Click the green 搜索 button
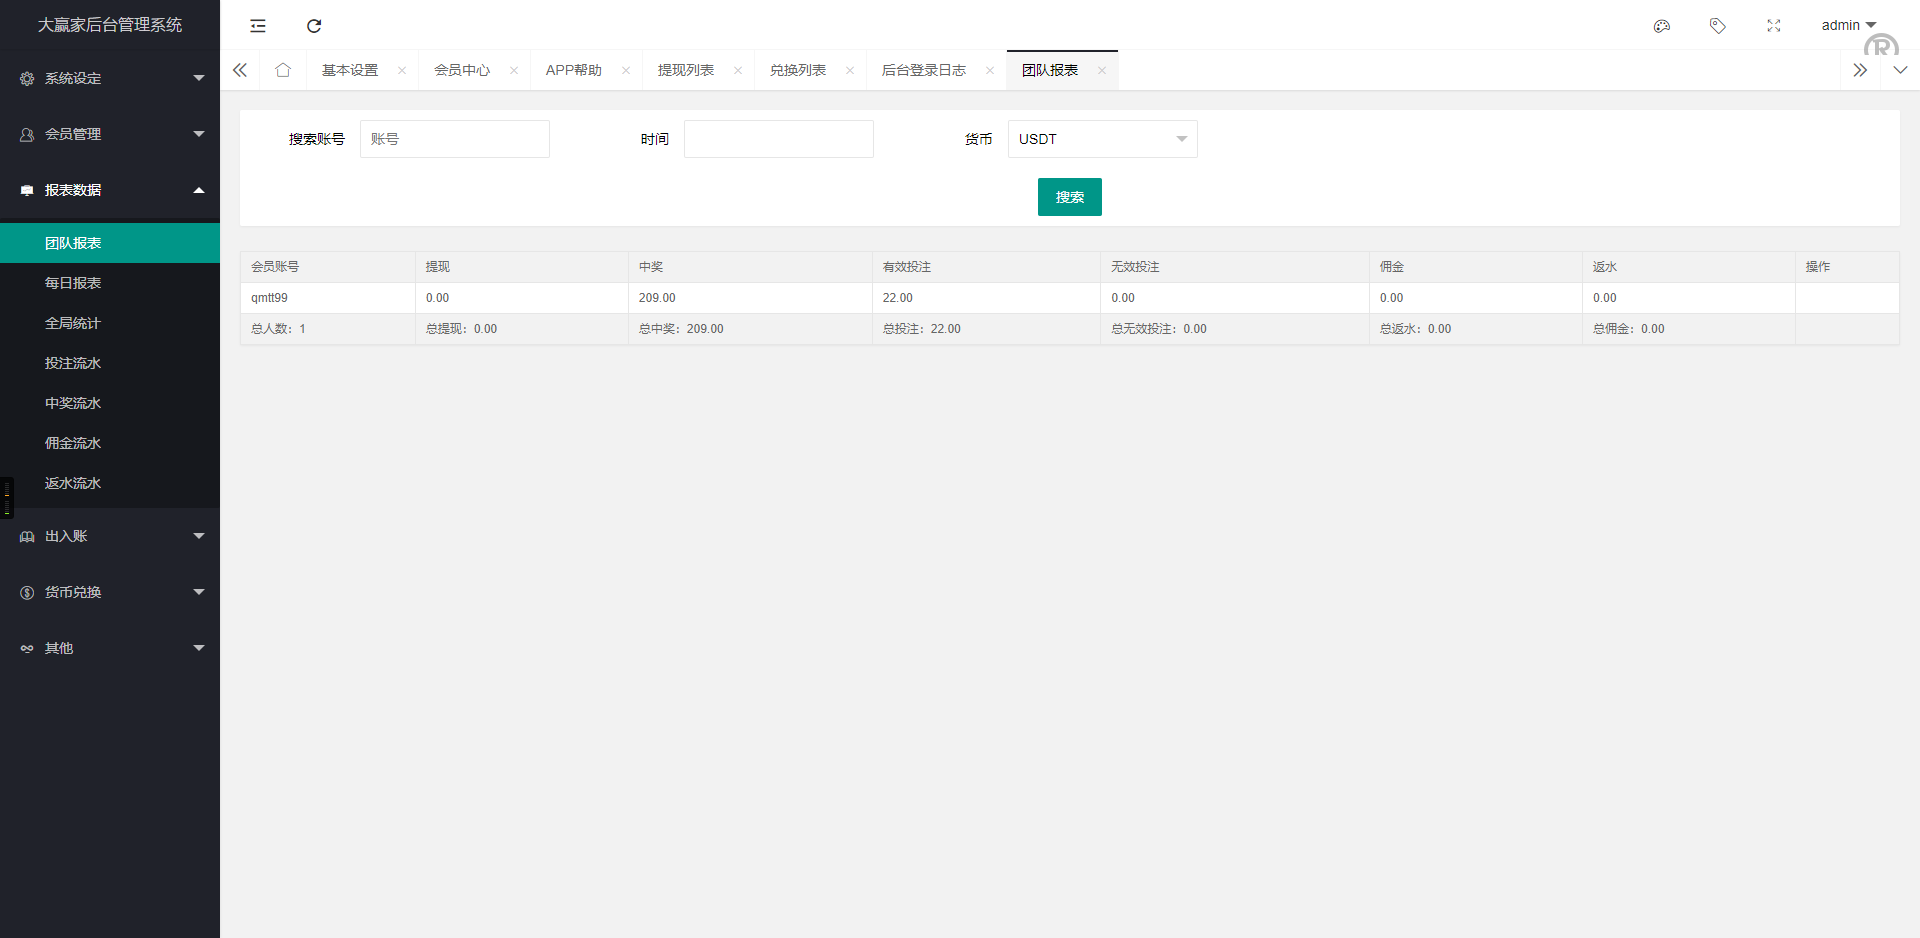Image resolution: width=1920 pixels, height=938 pixels. pyautogui.click(x=1069, y=197)
